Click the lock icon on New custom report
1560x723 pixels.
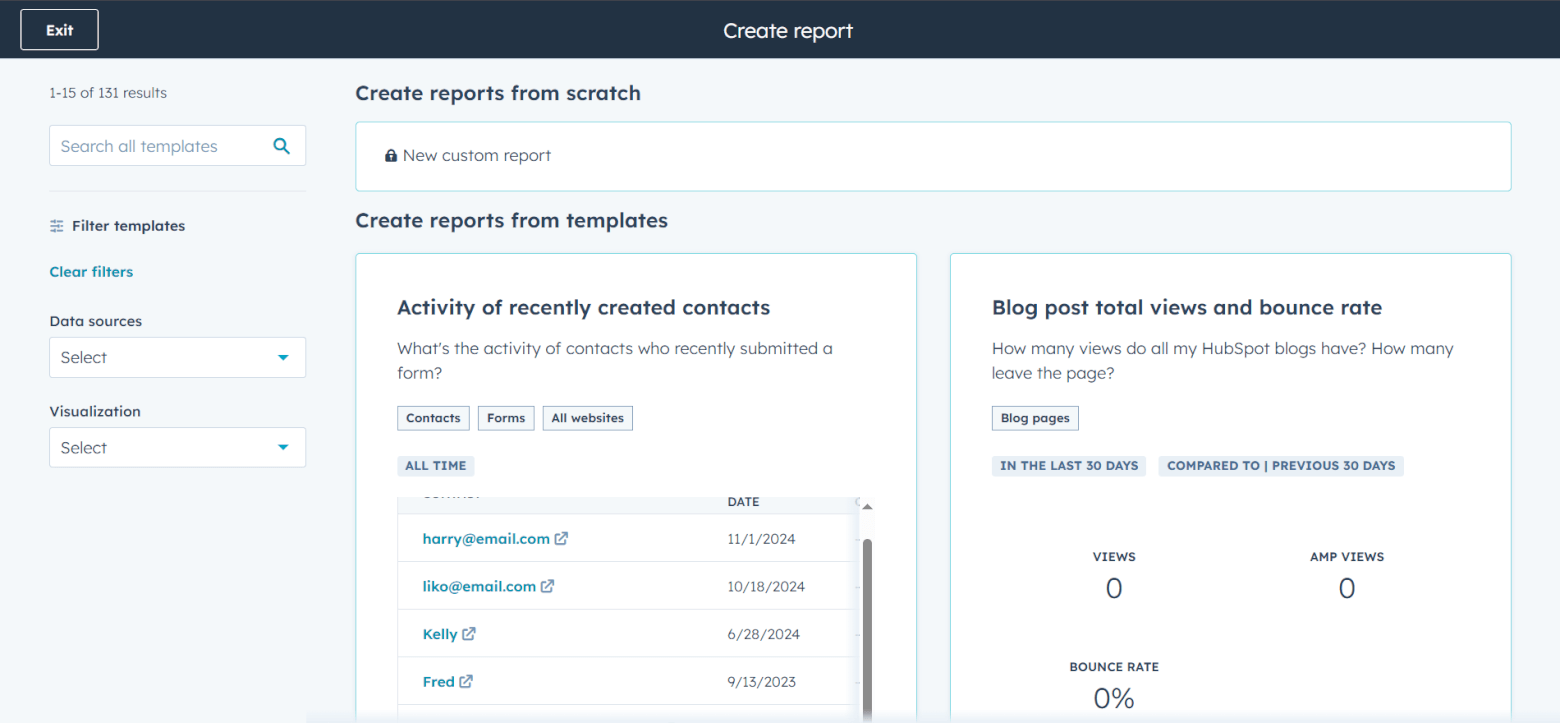coord(391,156)
